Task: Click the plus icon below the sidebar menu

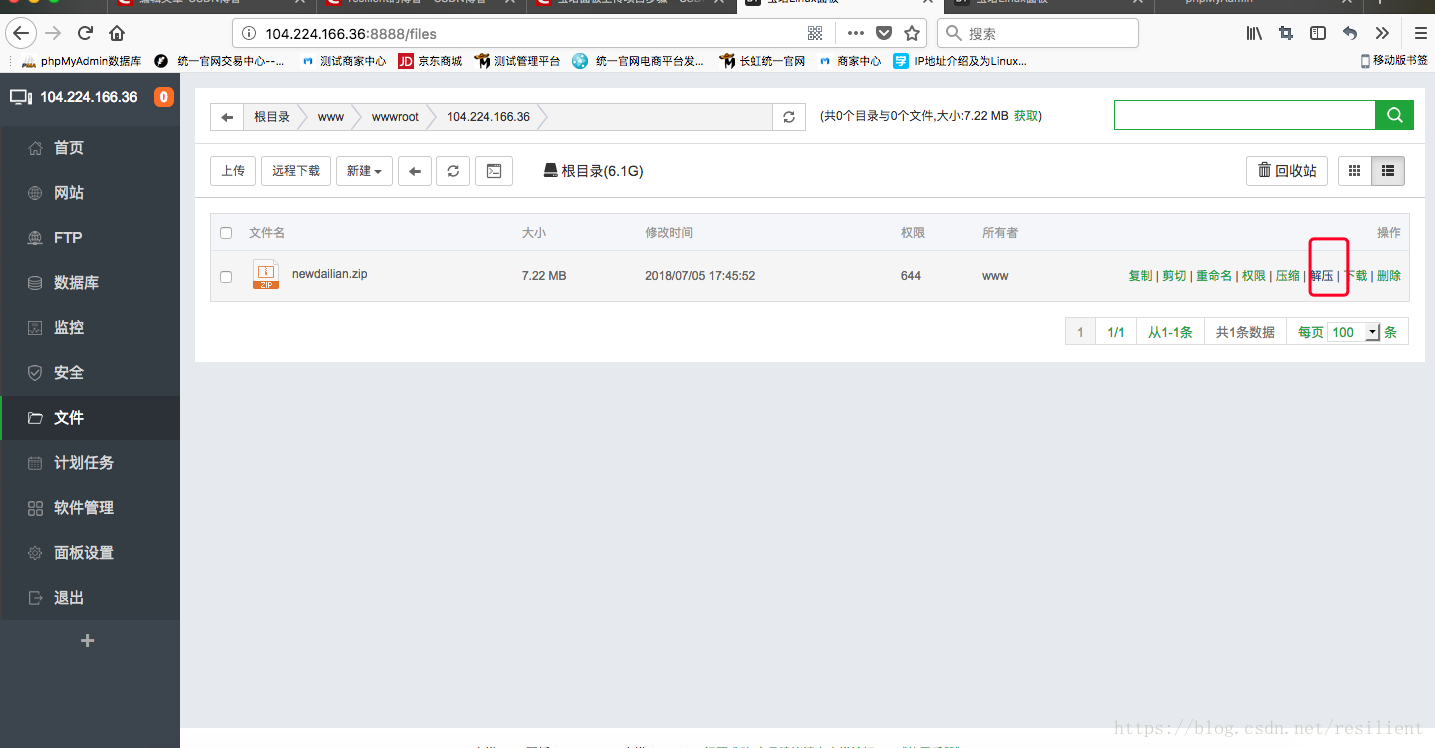Action: click(88, 641)
